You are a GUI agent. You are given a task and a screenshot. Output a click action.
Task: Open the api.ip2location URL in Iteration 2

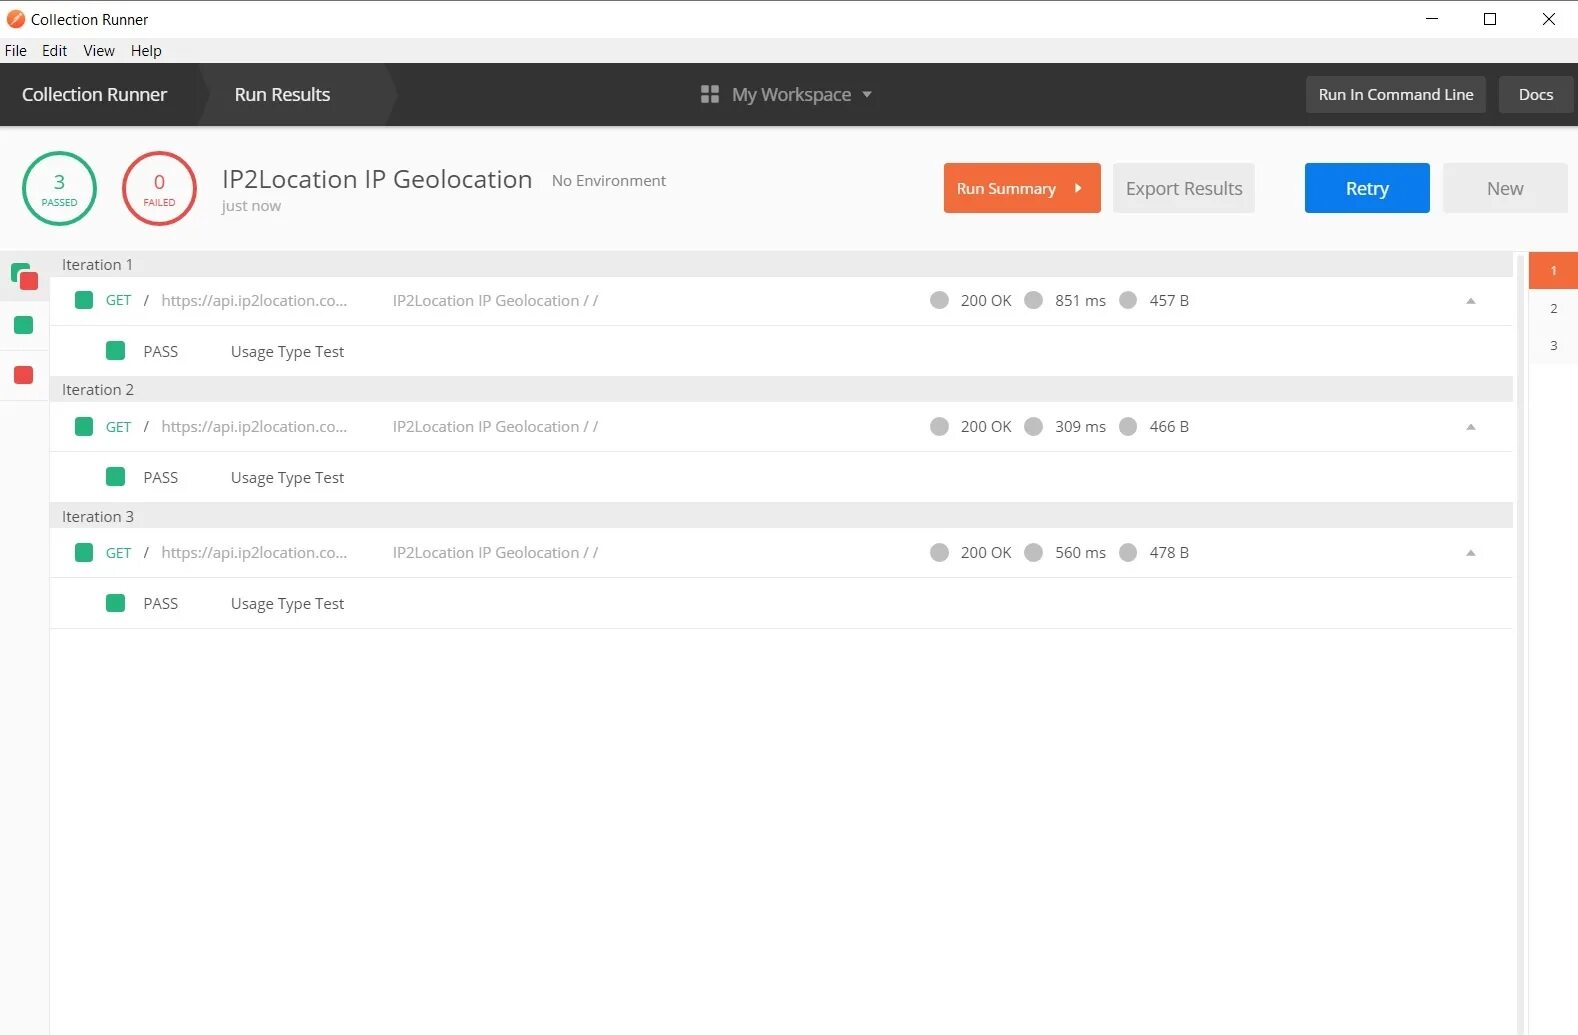click(254, 426)
